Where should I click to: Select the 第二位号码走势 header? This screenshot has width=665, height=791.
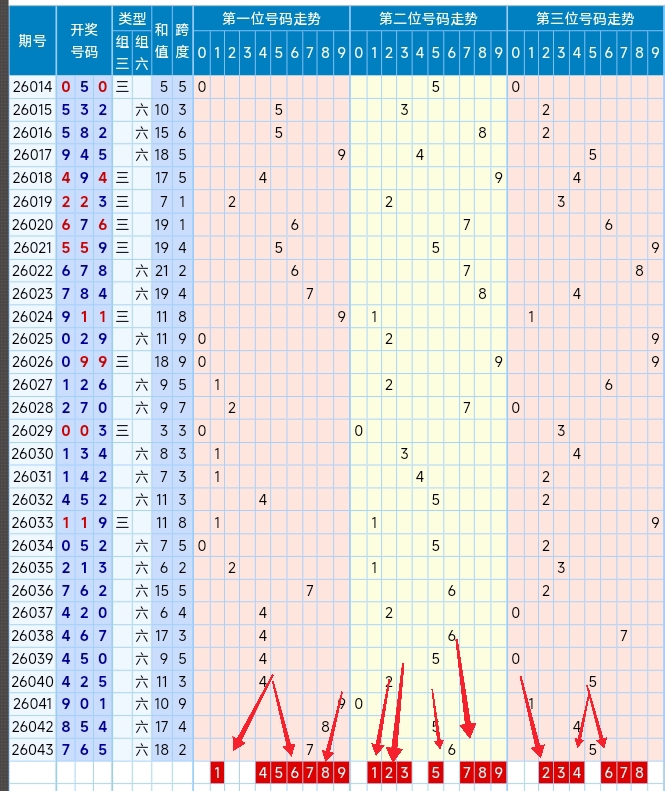pyautogui.click(x=428, y=19)
